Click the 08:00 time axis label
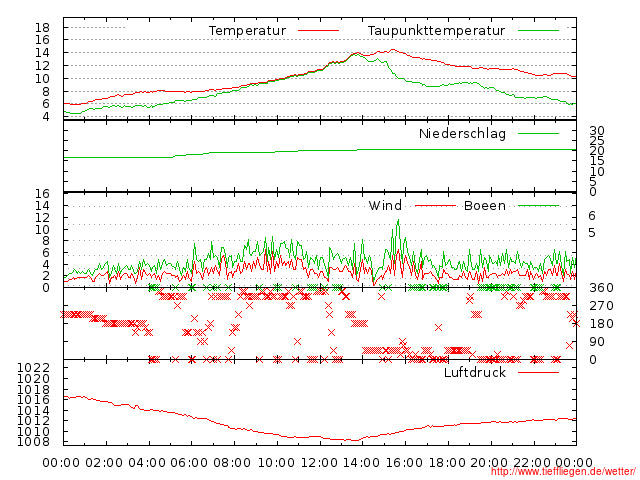Viewport: 640px width, 480px height. [232, 463]
